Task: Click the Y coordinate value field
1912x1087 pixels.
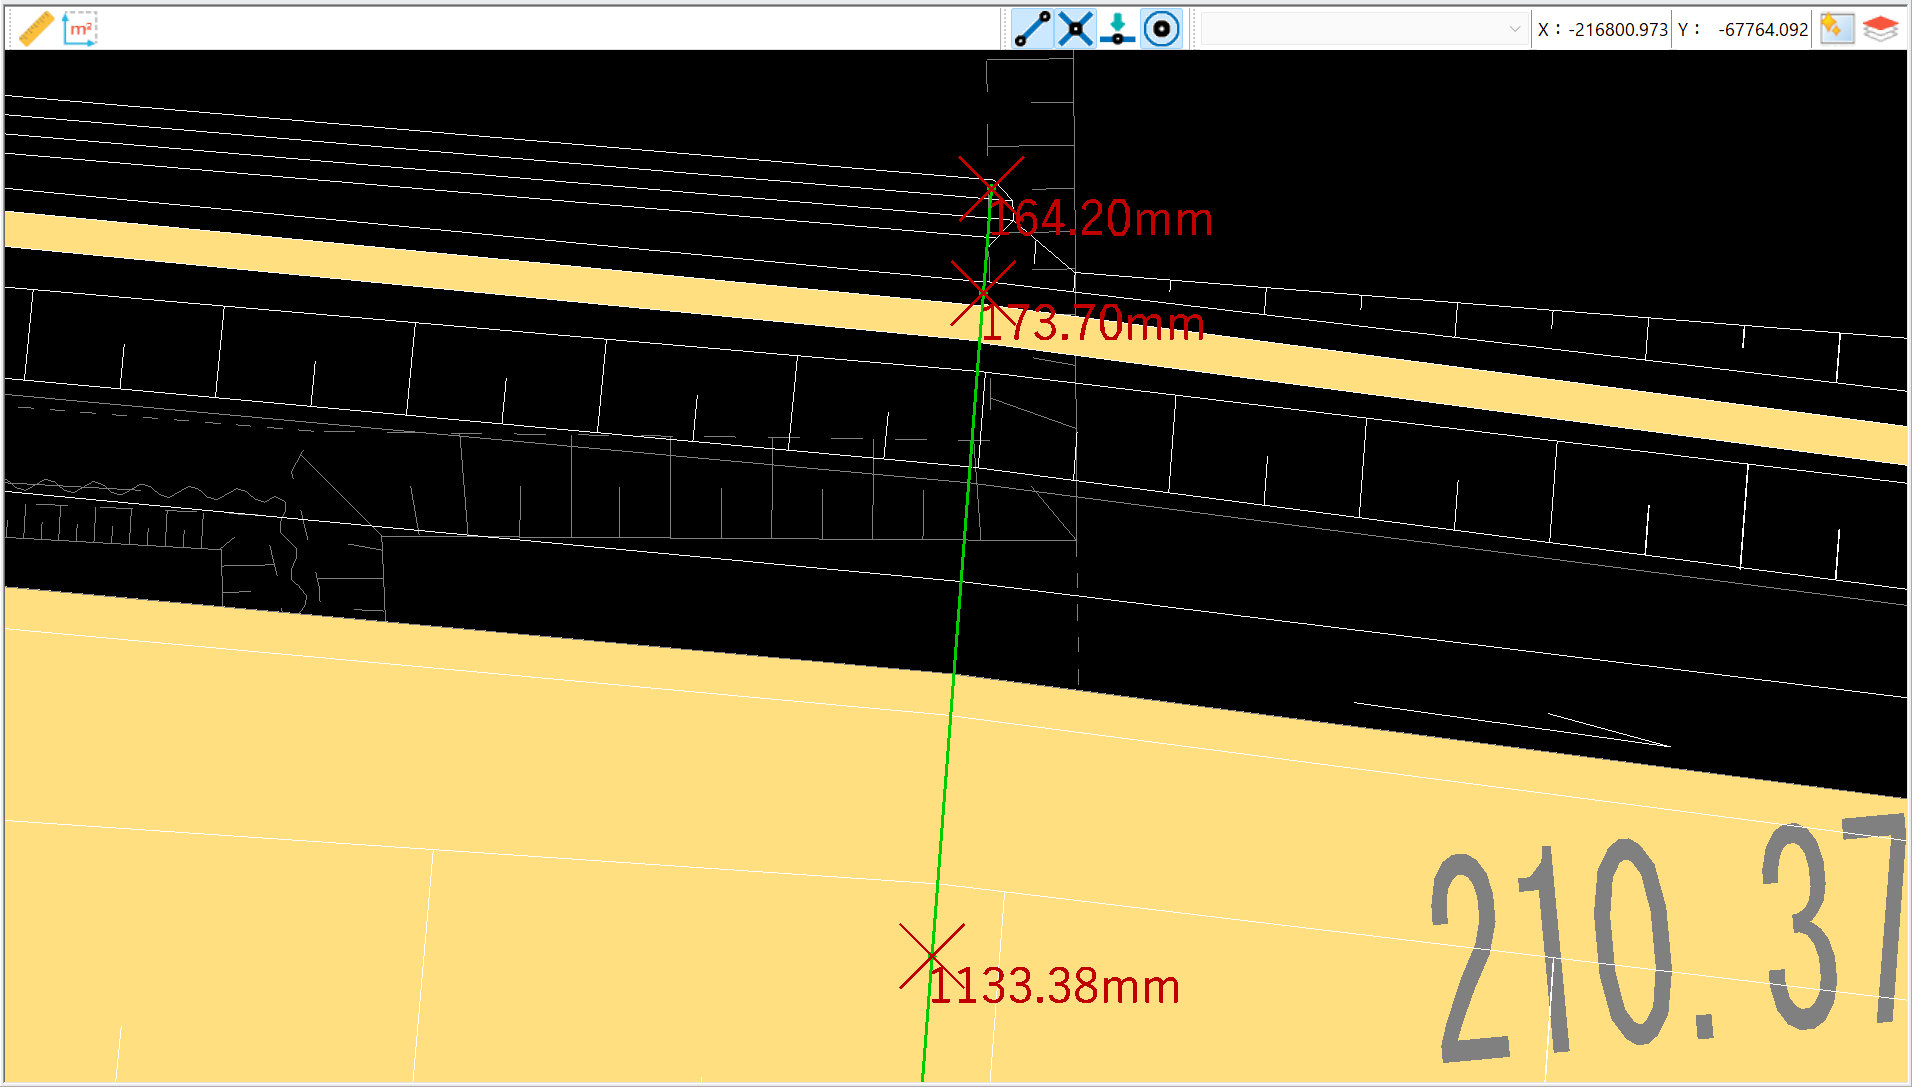Action: point(1761,30)
